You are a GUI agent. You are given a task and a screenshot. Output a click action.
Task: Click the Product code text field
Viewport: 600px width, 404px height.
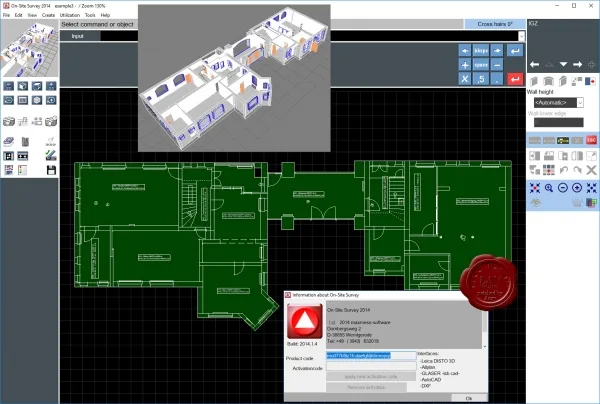point(371,355)
